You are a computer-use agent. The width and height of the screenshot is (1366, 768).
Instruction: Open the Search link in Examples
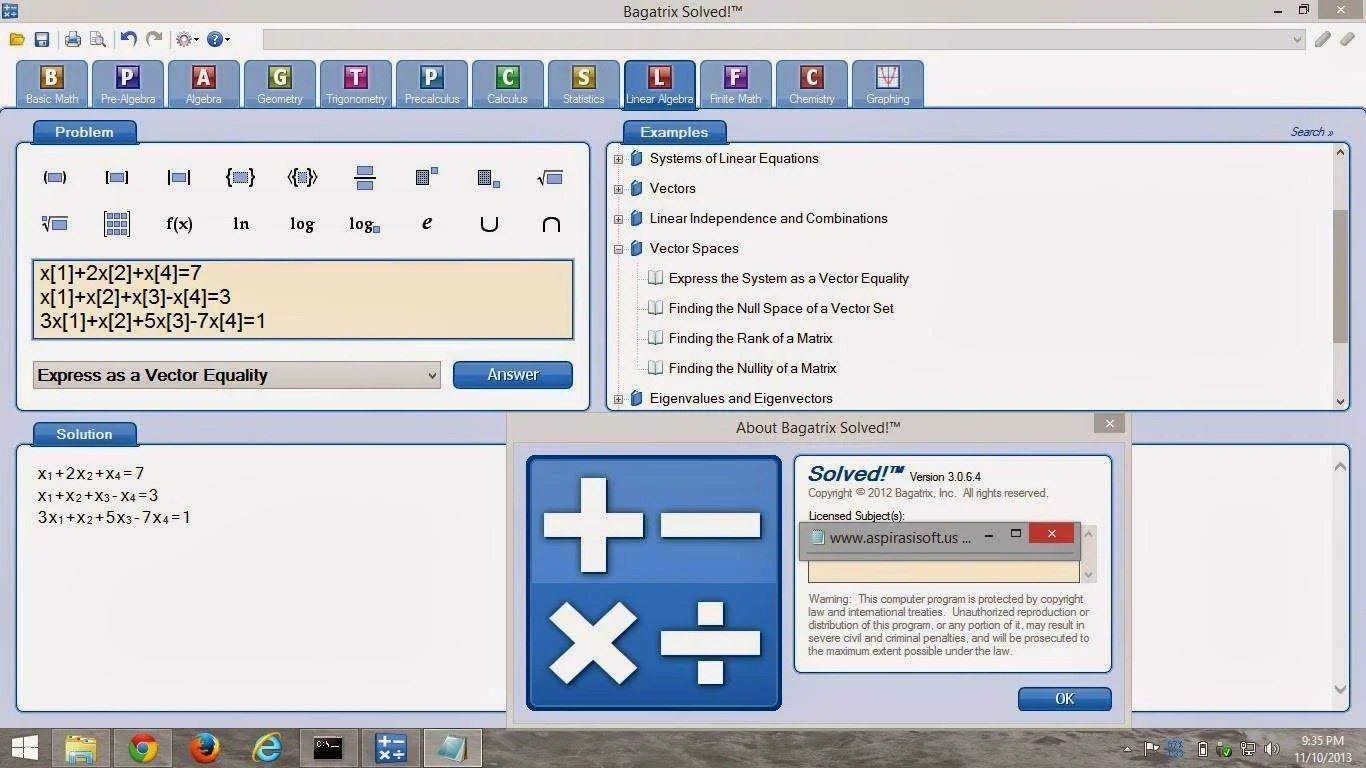(1312, 132)
